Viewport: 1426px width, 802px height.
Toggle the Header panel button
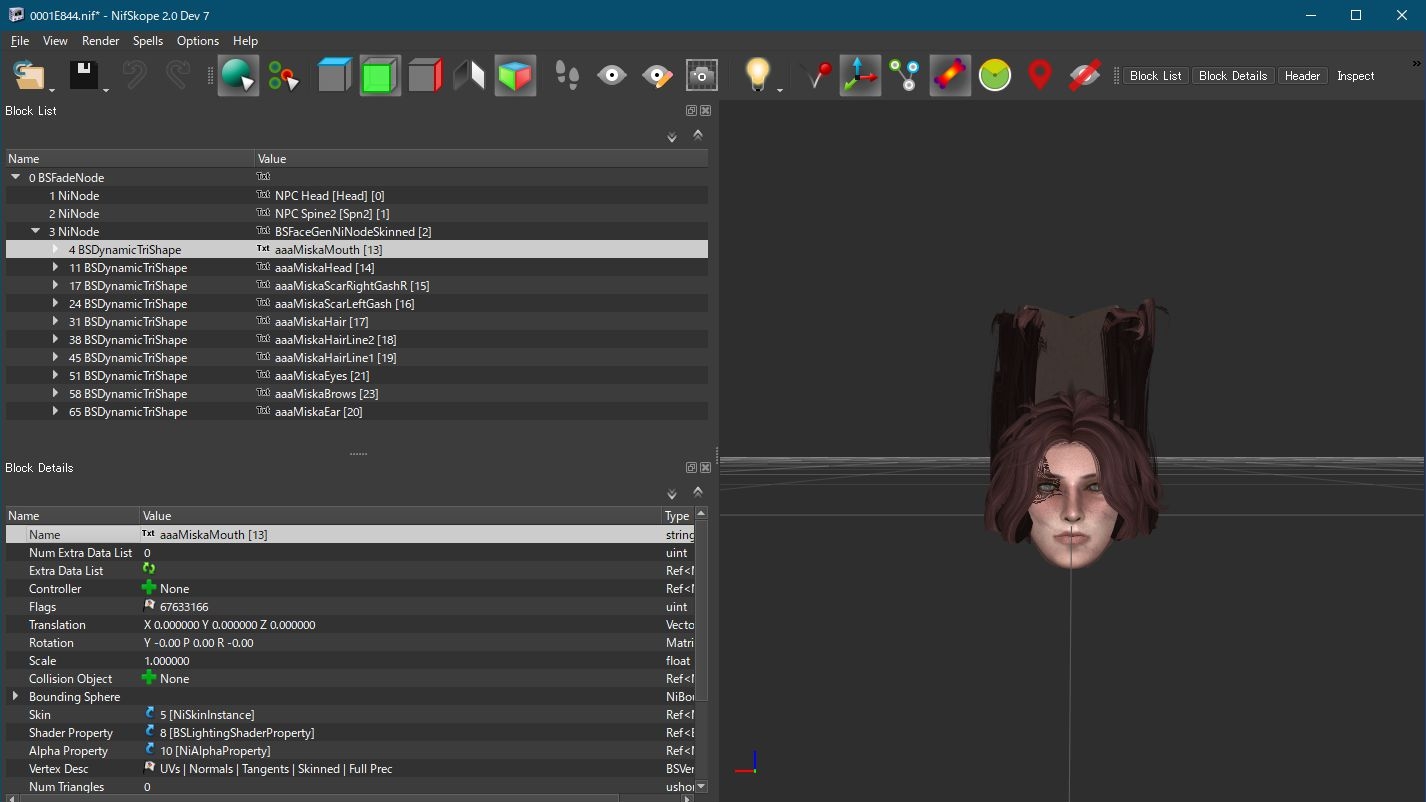pyautogui.click(x=1301, y=76)
